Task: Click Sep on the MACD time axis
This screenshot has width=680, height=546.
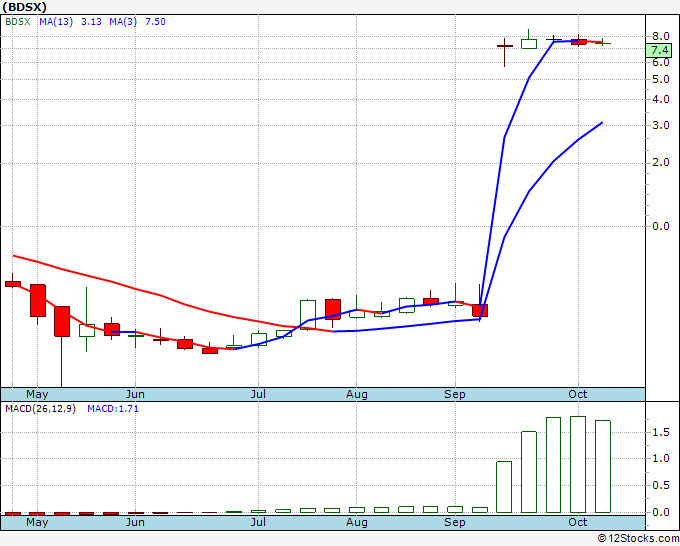Action: (454, 522)
